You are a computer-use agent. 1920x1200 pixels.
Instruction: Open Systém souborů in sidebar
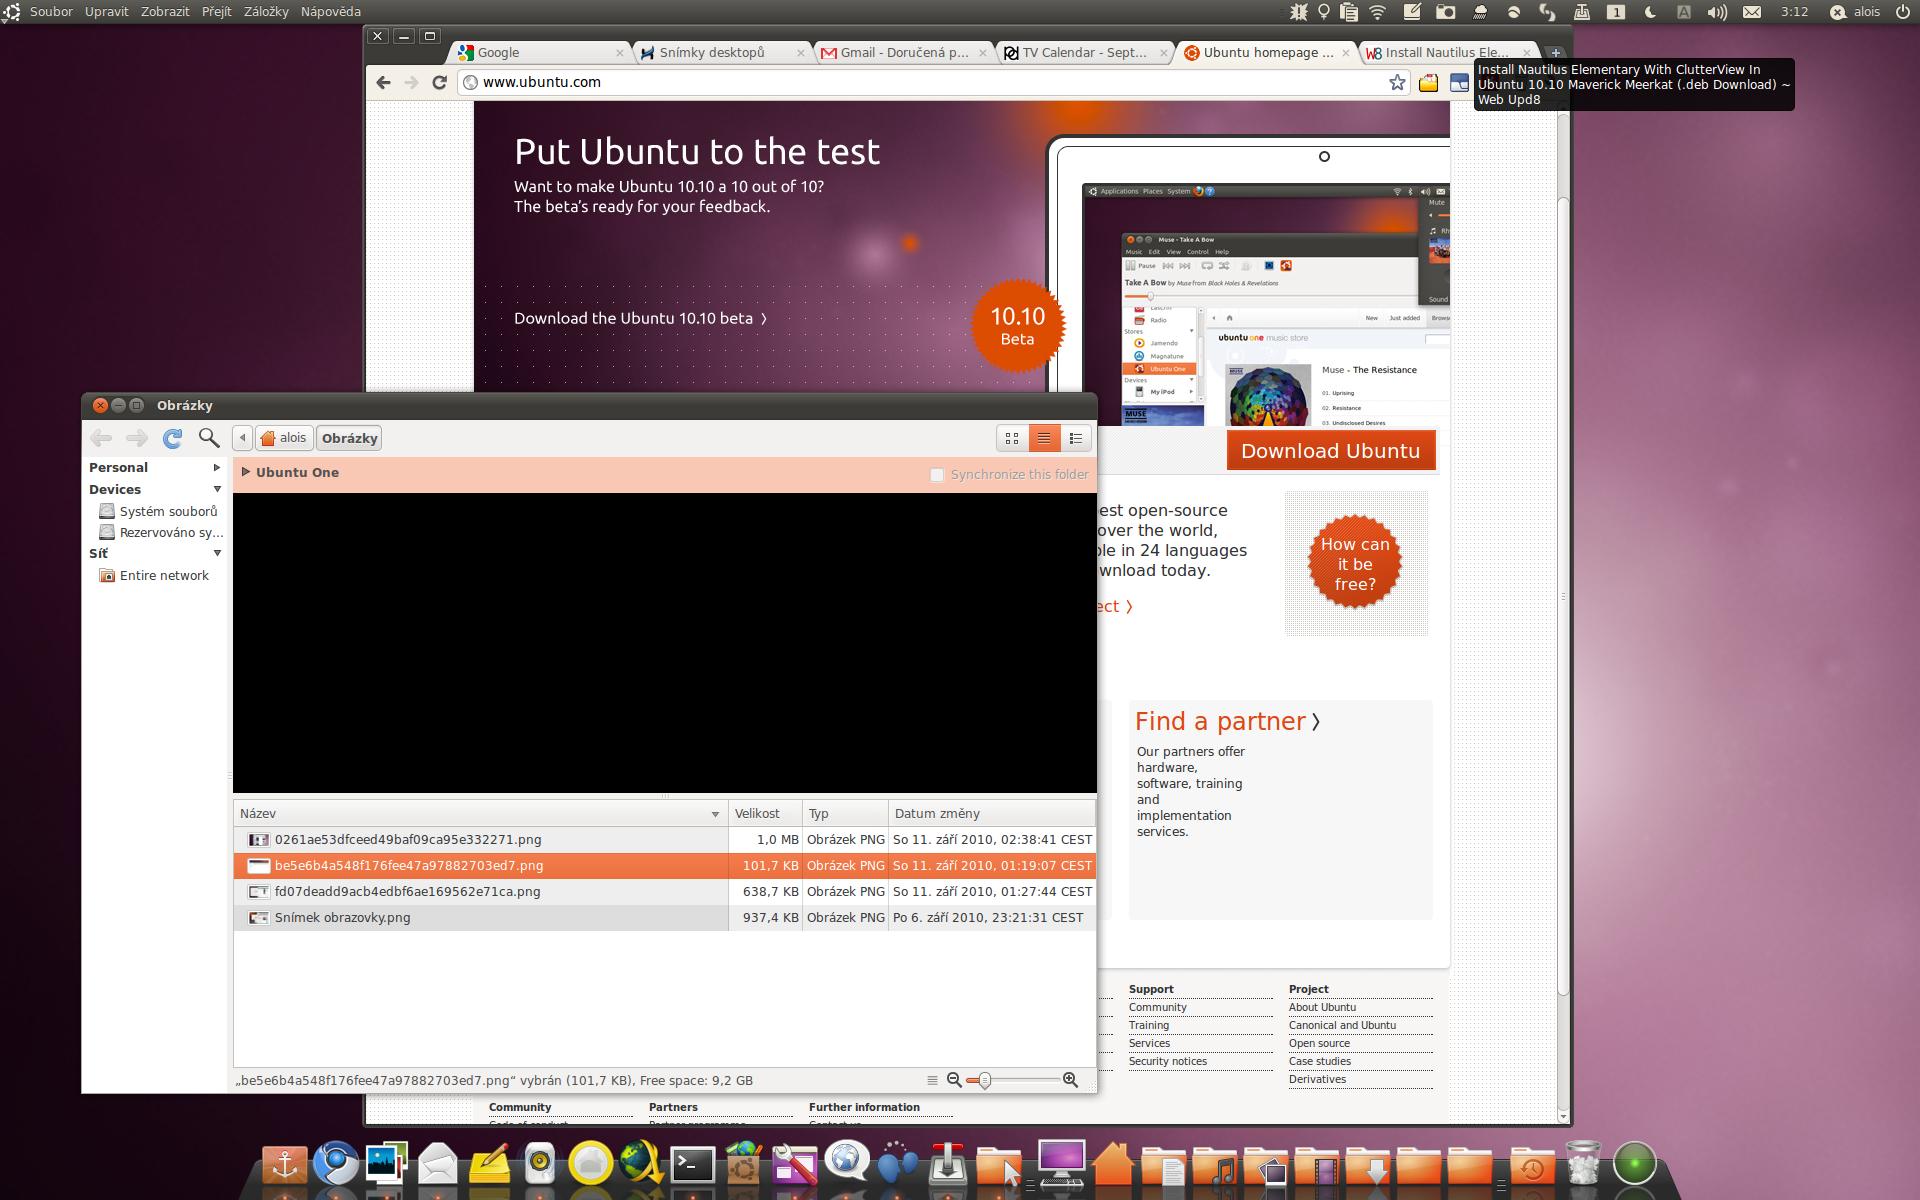click(x=160, y=511)
